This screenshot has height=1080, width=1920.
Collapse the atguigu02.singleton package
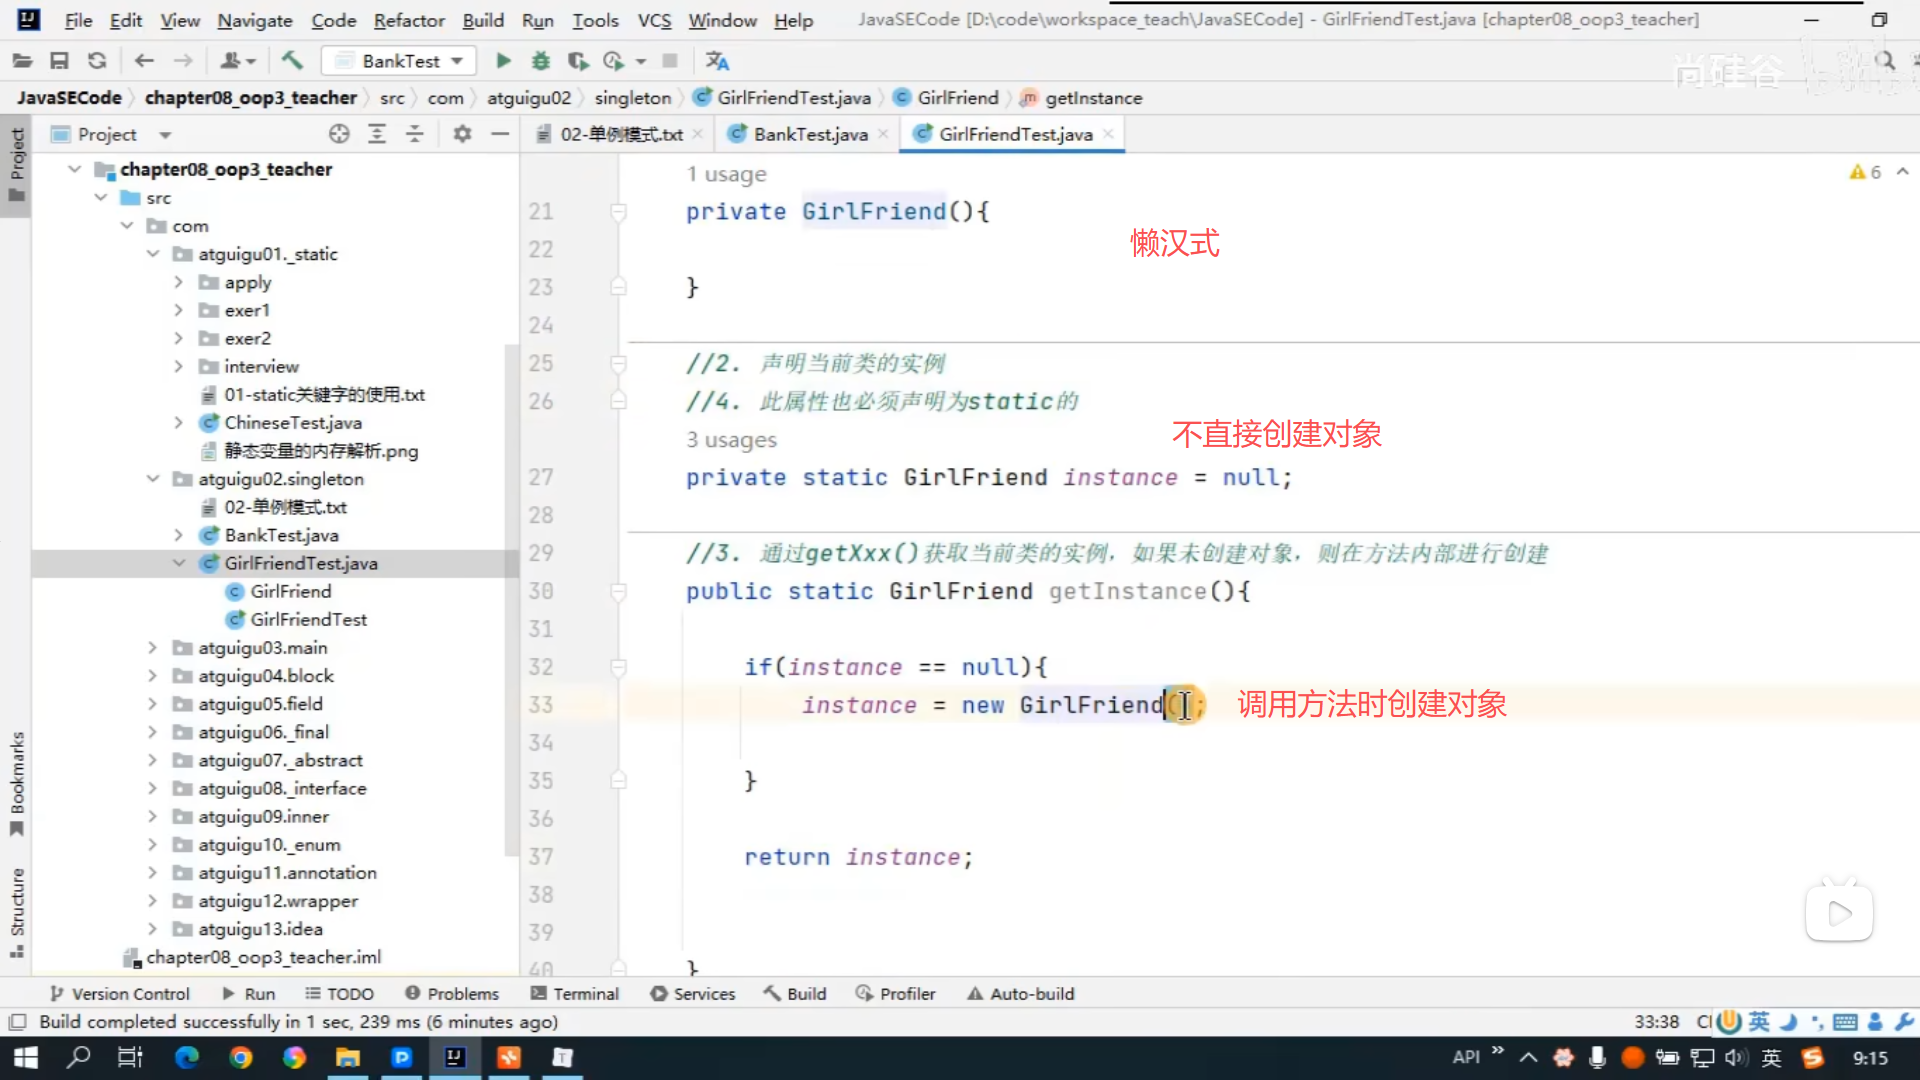pos(152,479)
